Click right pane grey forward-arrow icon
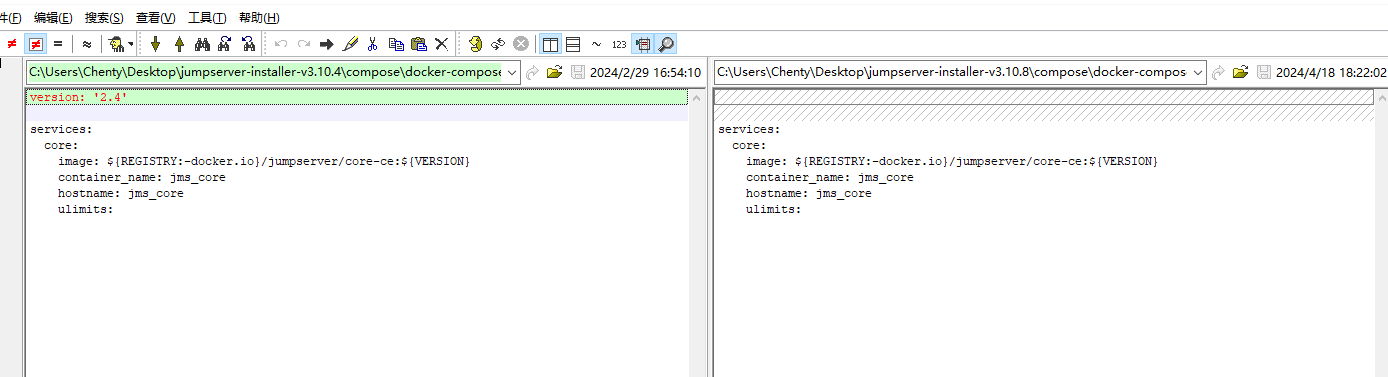The width and height of the screenshot is (1388, 377). [1218, 72]
